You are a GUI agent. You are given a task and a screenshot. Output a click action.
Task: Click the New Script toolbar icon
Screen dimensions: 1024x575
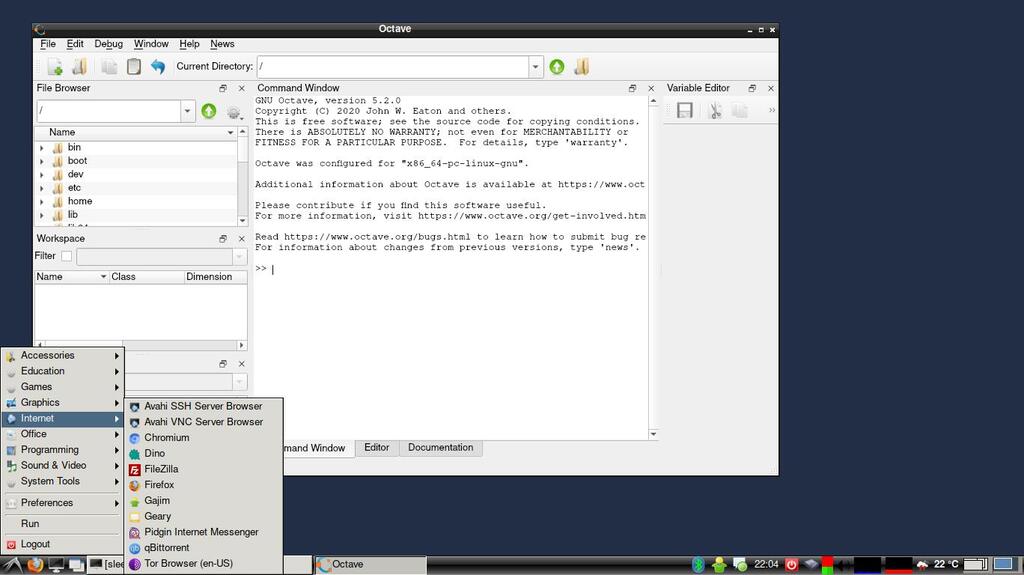click(55, 67)
